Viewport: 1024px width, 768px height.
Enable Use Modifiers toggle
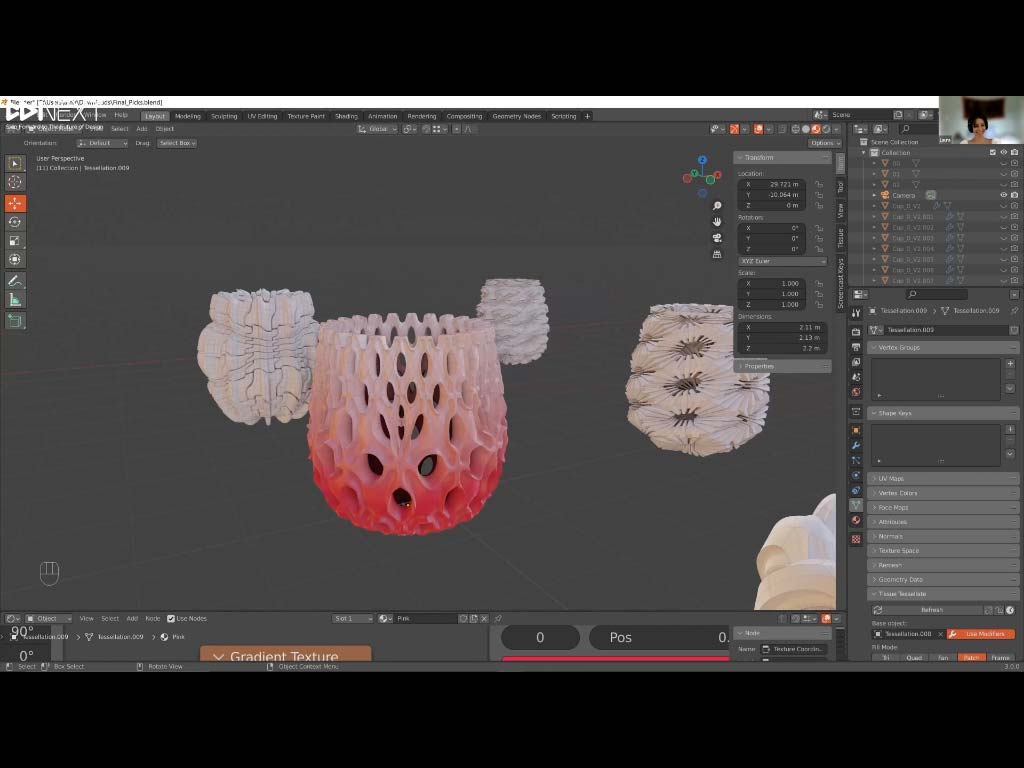coord(980,634)
